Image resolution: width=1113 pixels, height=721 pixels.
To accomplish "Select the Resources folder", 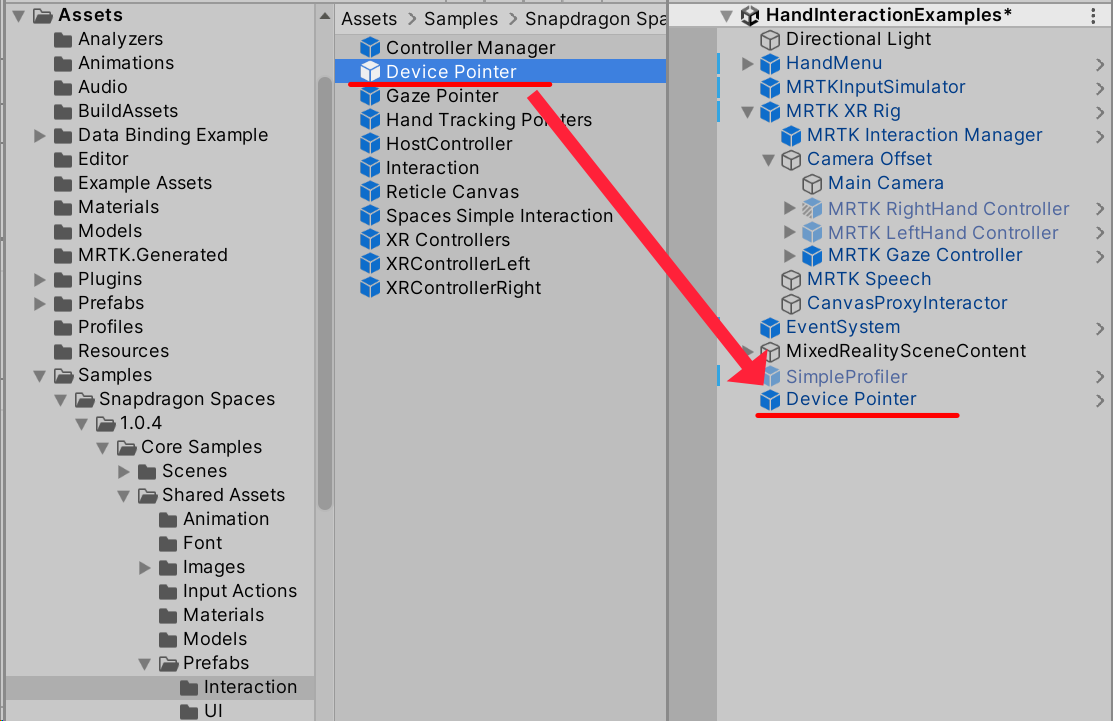I will click(124, 351).
